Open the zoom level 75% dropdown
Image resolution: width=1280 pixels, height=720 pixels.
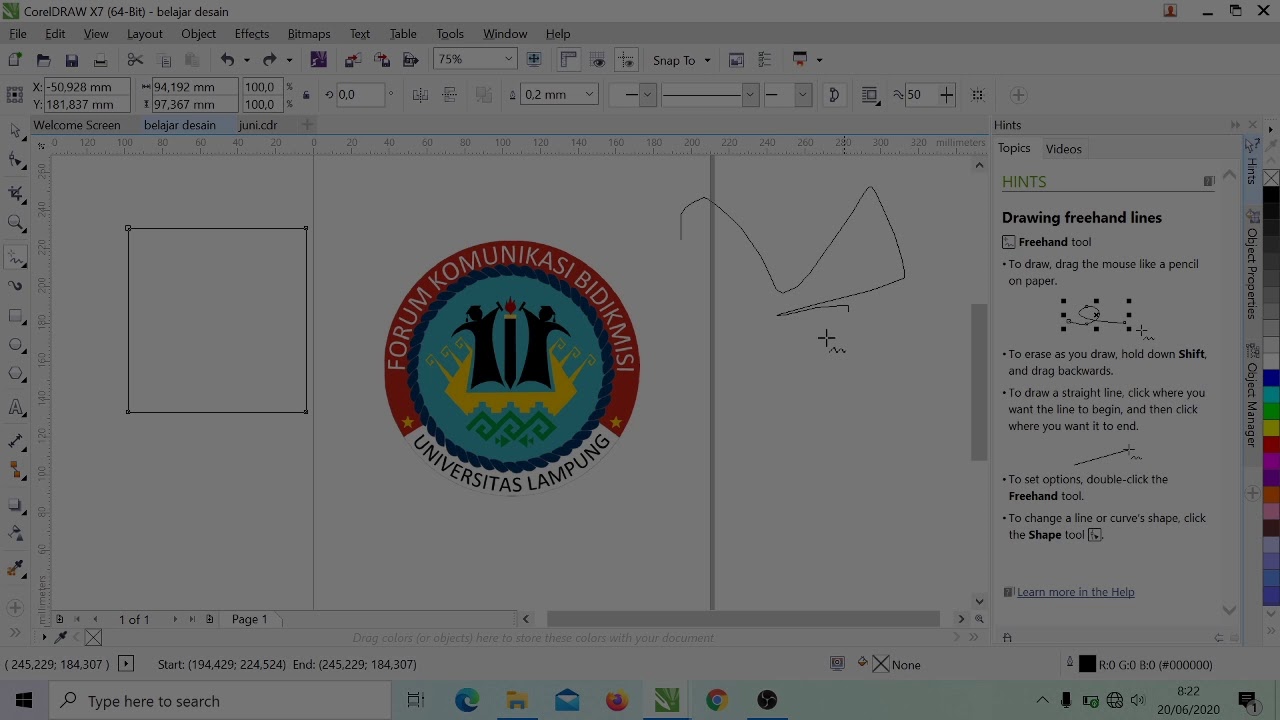pos(508,60)
